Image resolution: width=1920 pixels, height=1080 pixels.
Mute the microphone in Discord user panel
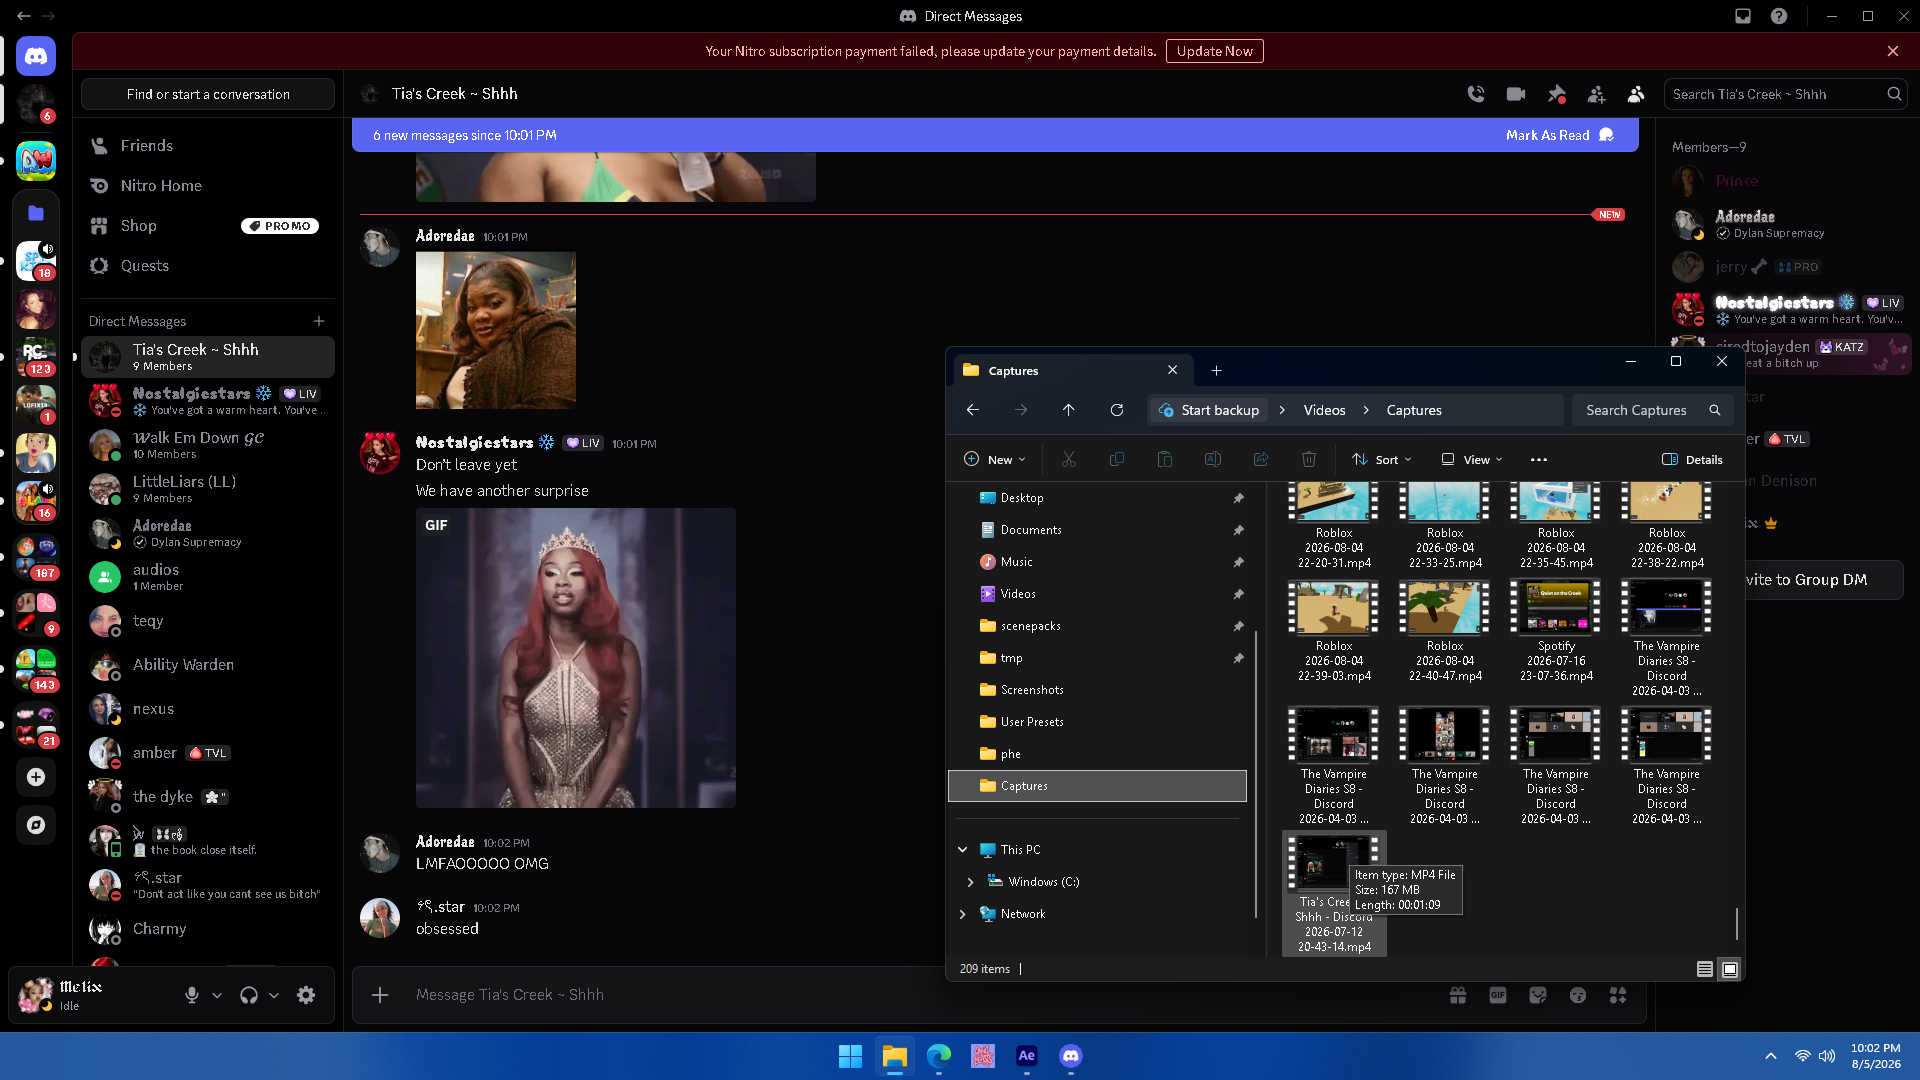pos(192,995)
